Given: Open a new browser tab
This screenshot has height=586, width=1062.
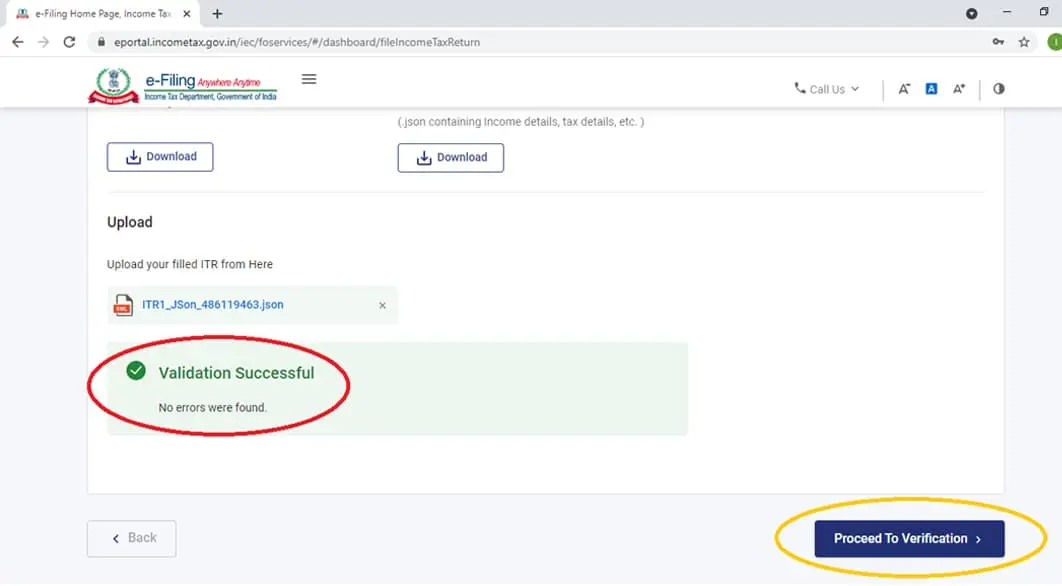Looking at the screenshot, I should [217, 14].
